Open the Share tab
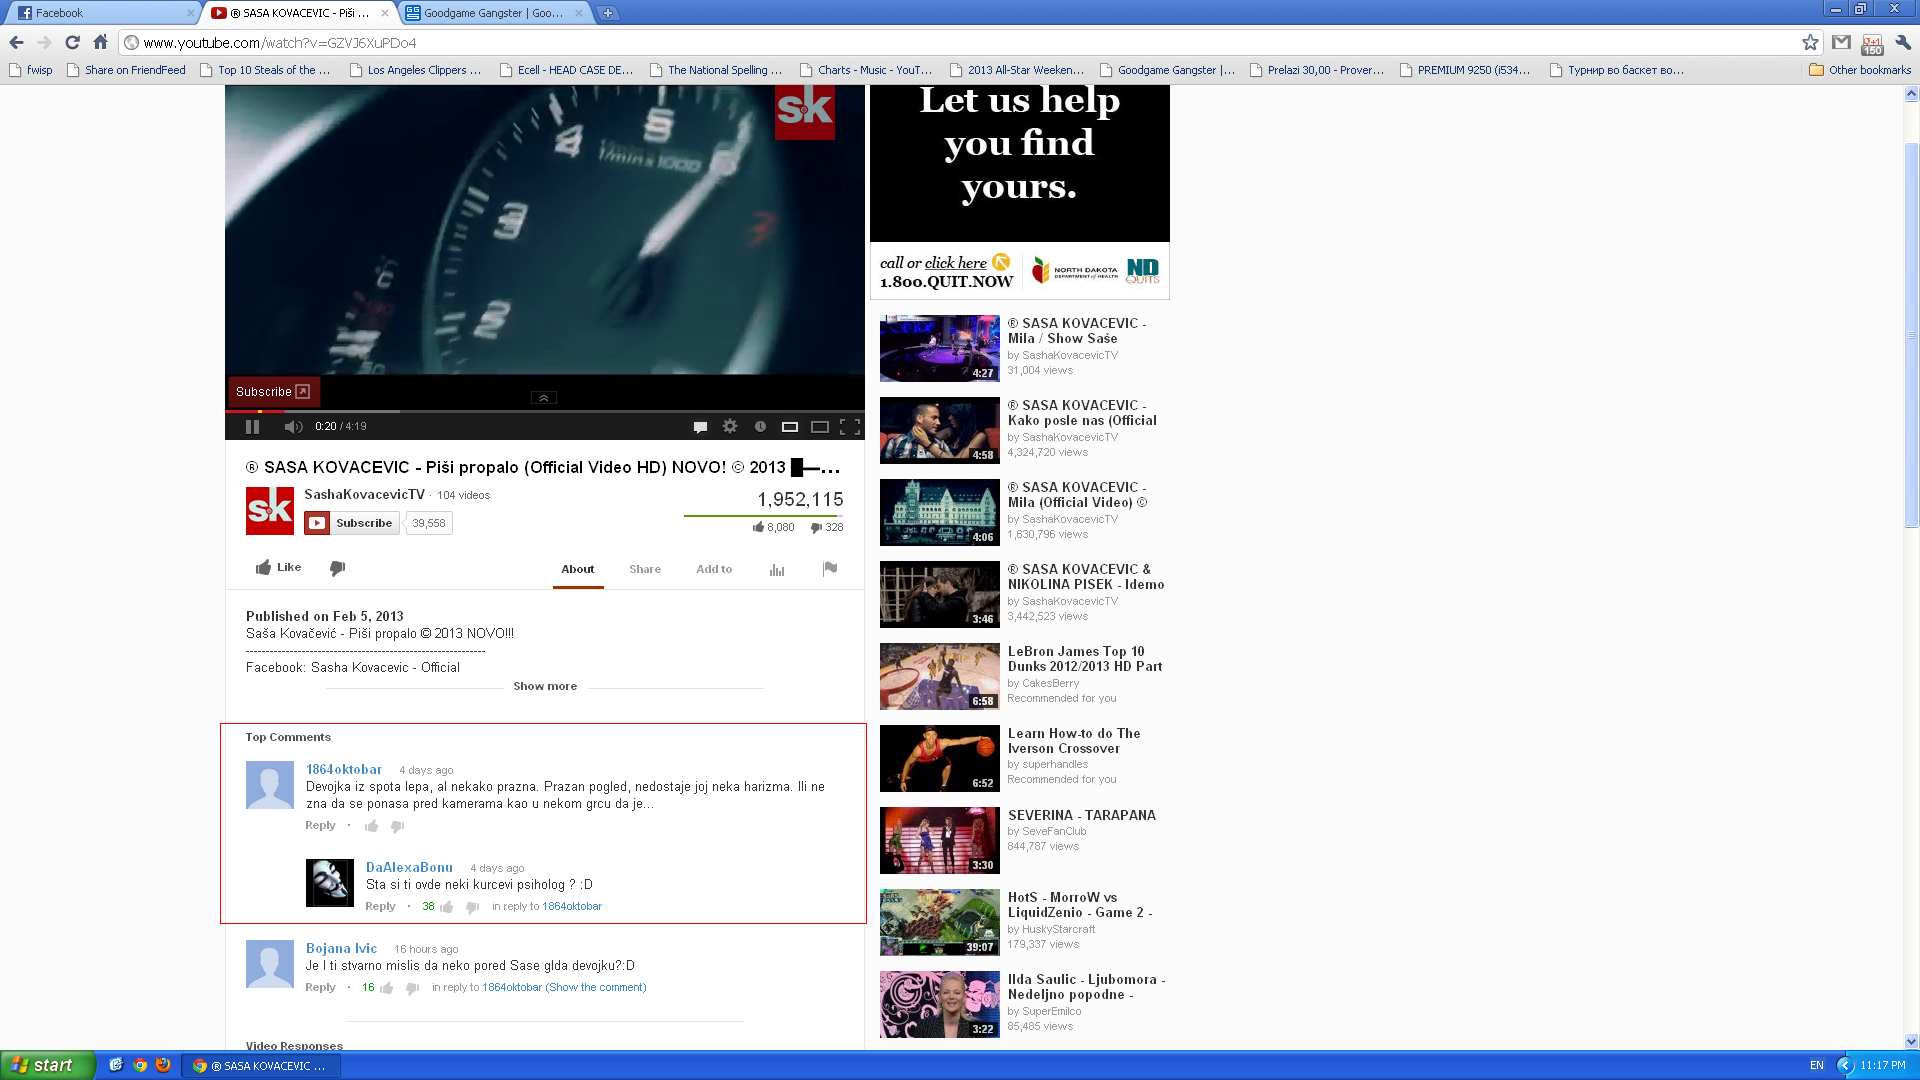Viewport: 1920px width, 1080px height. click(645, 569)
